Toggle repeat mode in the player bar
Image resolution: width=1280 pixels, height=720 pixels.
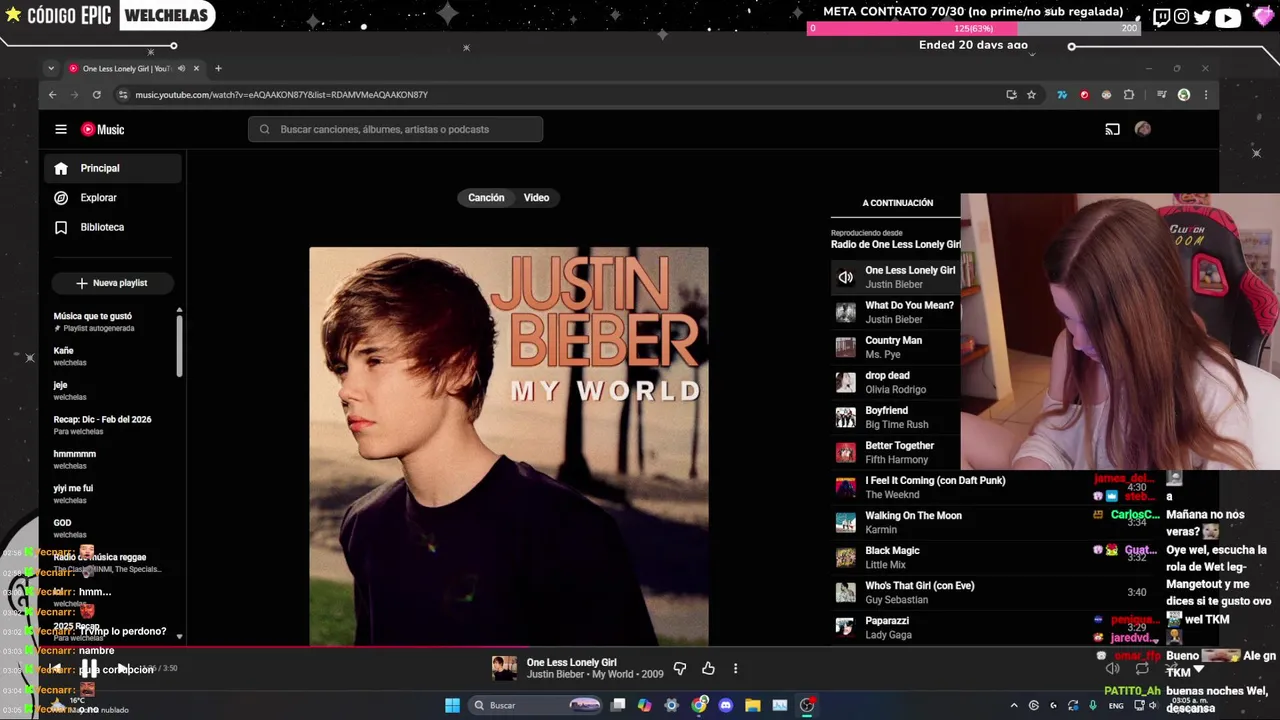pos(1142,668)
